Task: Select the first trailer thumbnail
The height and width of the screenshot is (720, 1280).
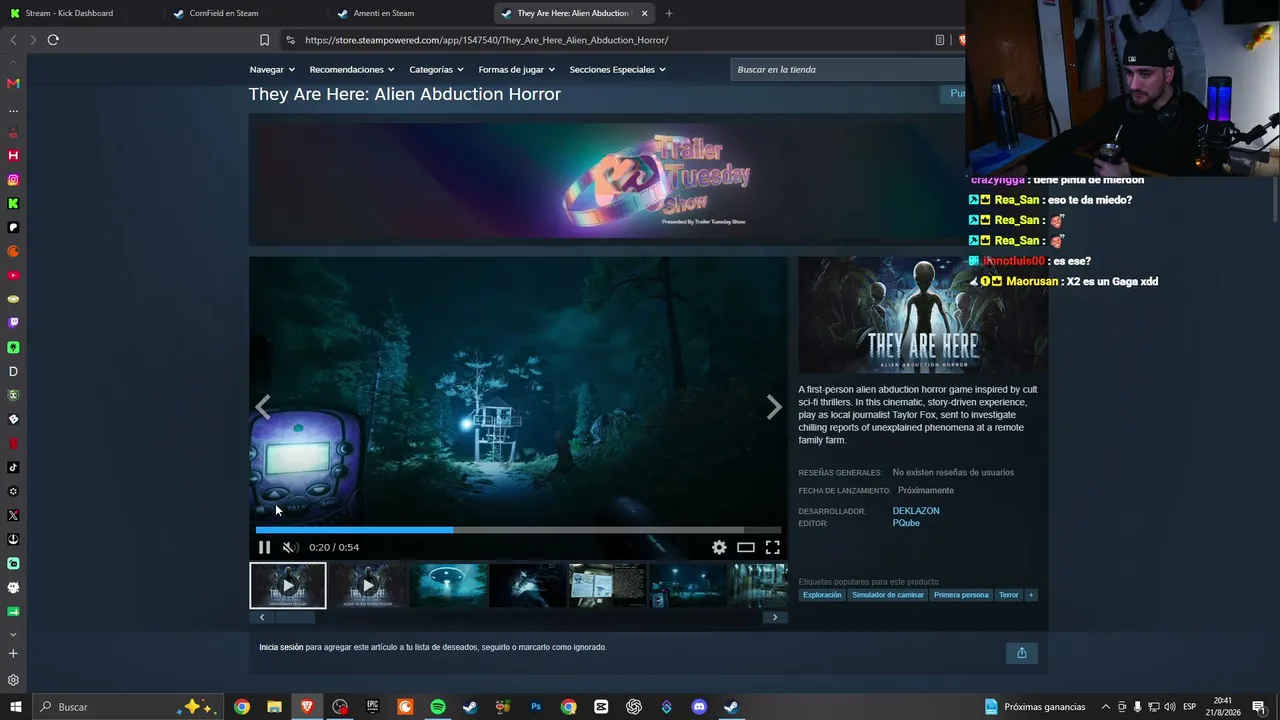Action: [x=288, y=586]
